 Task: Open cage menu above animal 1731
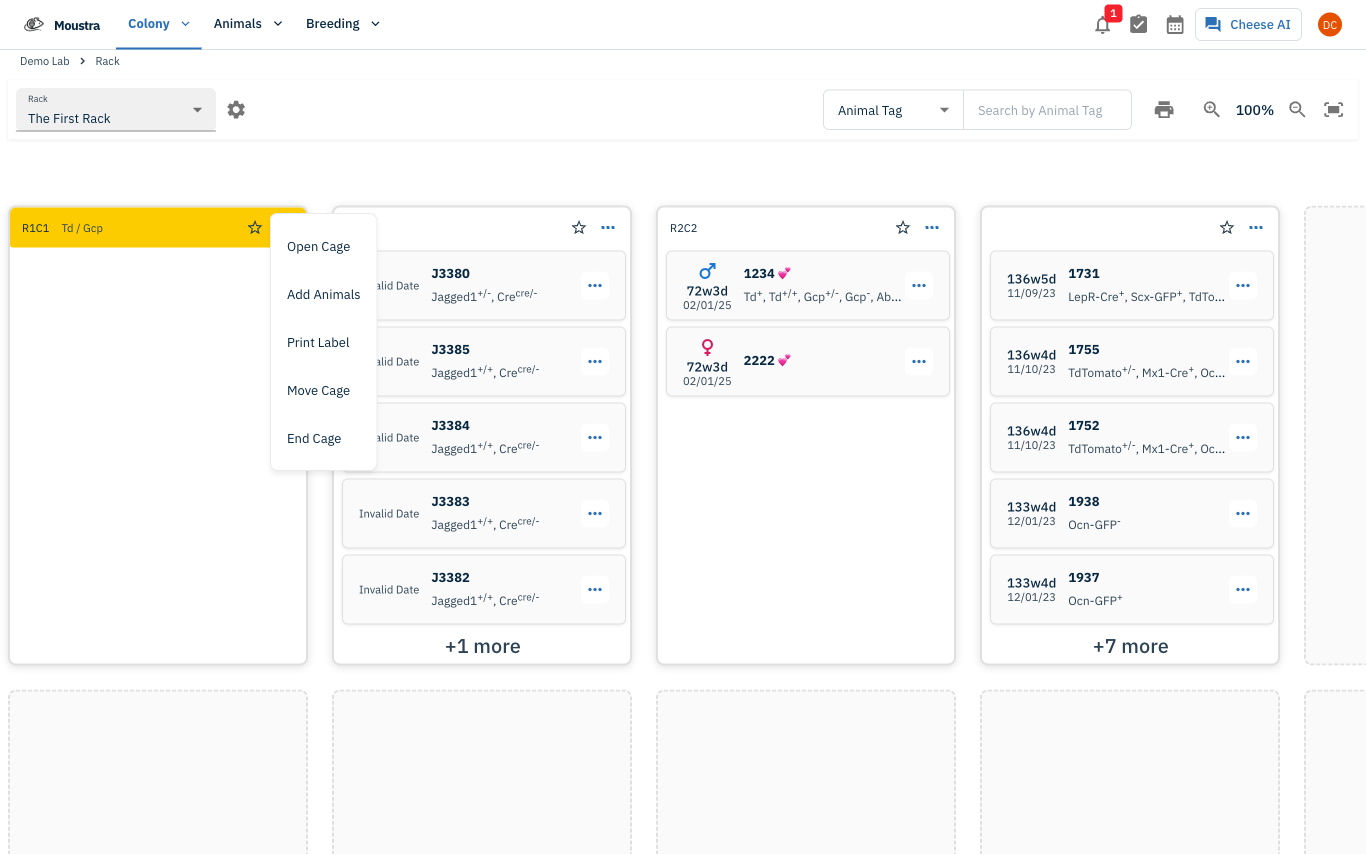coord(1256,228)
